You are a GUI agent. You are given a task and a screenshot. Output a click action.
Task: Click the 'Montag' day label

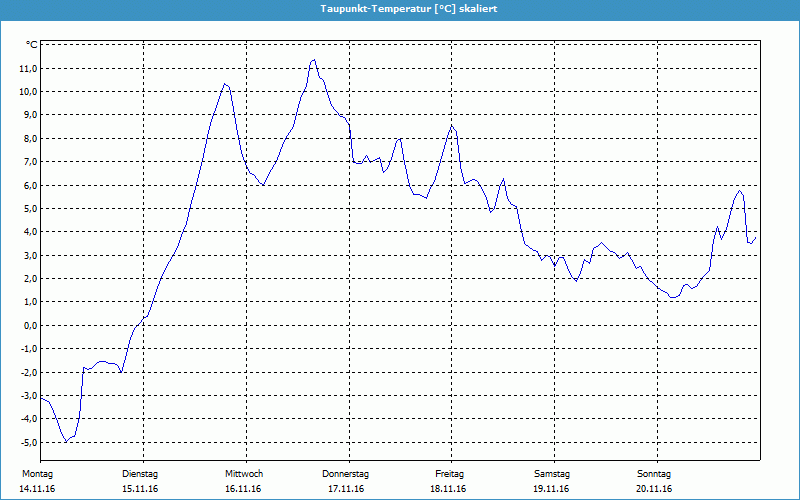(37, 474)
